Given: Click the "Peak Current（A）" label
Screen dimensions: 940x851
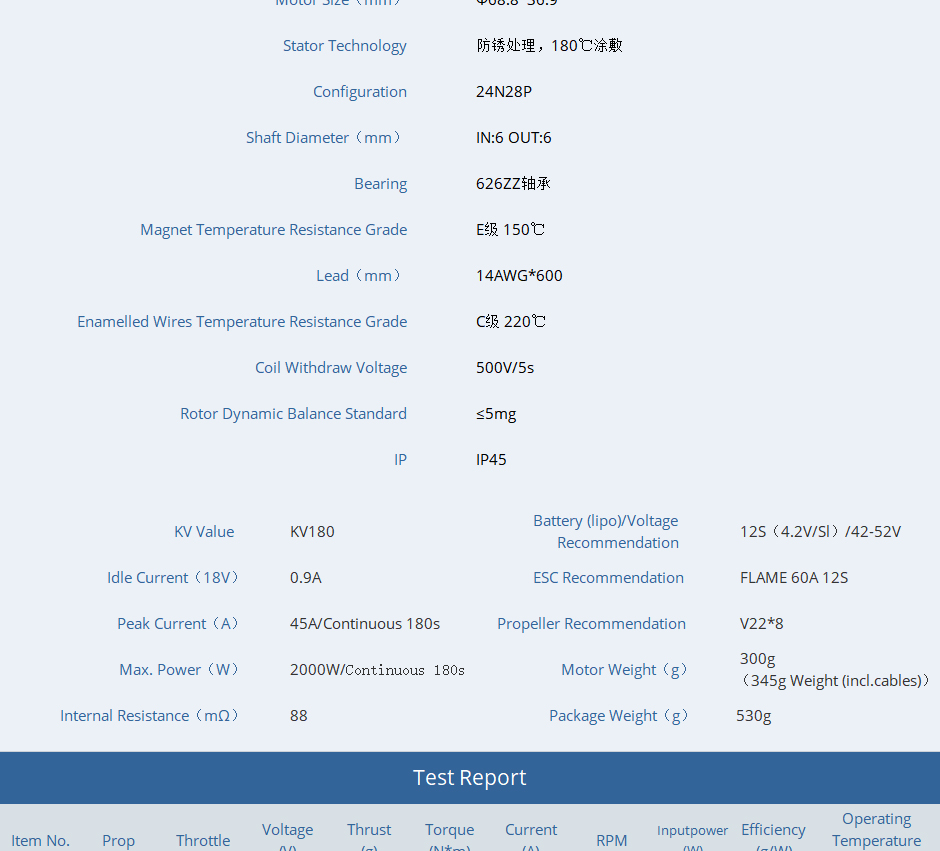Looking at the screenshot, I should pos(178,624).
